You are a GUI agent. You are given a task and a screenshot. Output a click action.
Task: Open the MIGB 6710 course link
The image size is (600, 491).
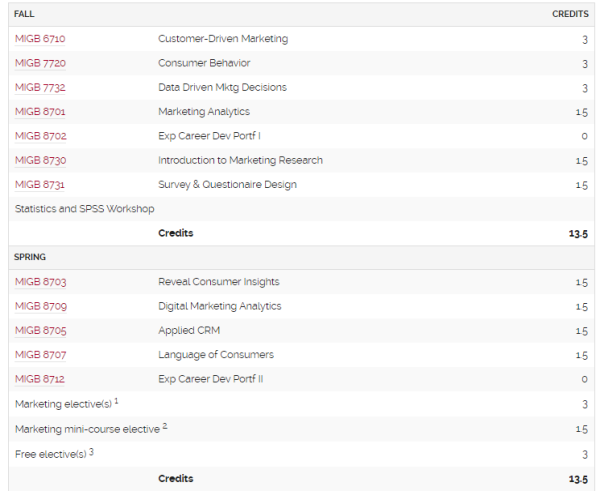40,39
